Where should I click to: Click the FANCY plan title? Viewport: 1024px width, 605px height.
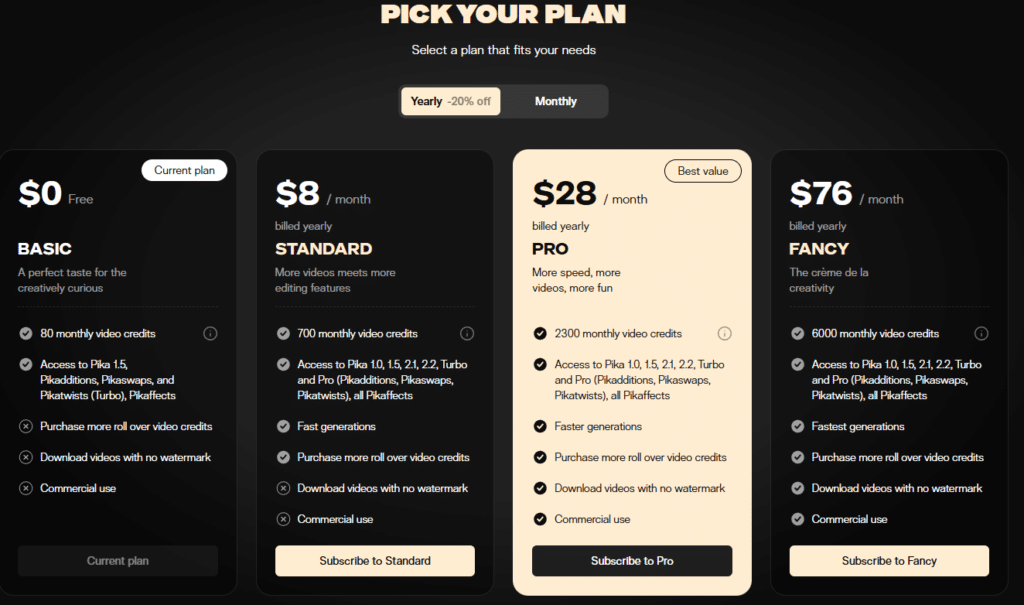pos(819,249)
